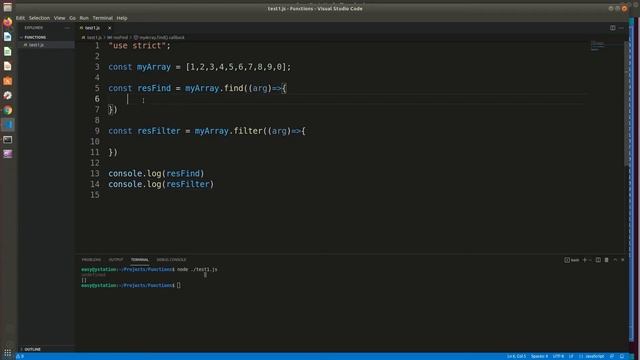Image resolution: width=640 pixels, height=360 pixels.
Task: Open the View menu
Action: (x=60, y=18)
